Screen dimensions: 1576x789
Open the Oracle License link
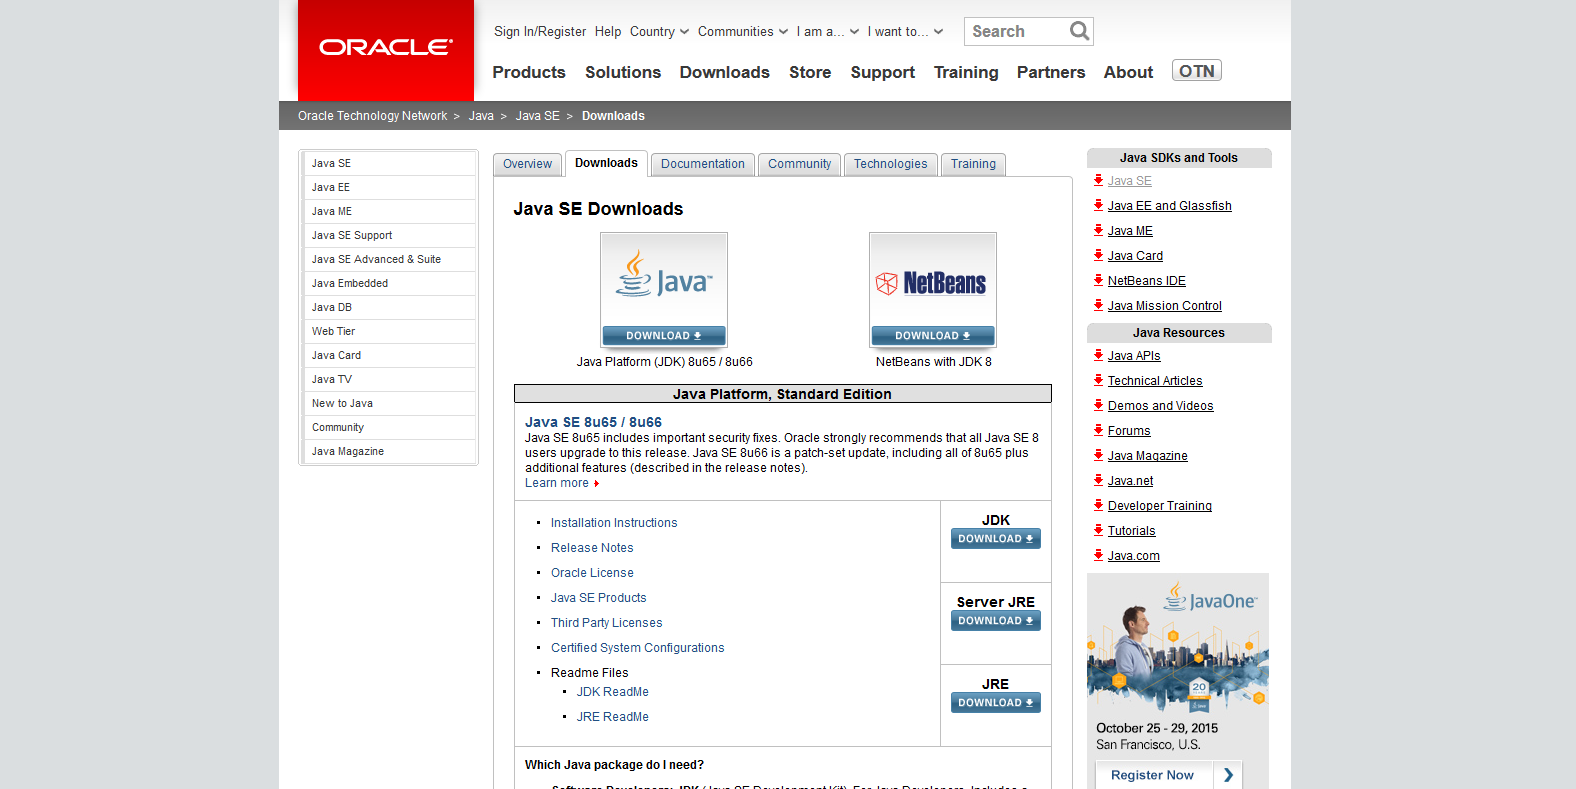coord(592,573)
